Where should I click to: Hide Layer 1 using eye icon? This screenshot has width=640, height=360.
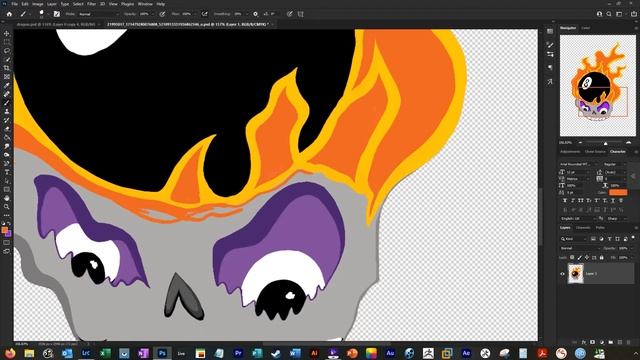(562, 274)
